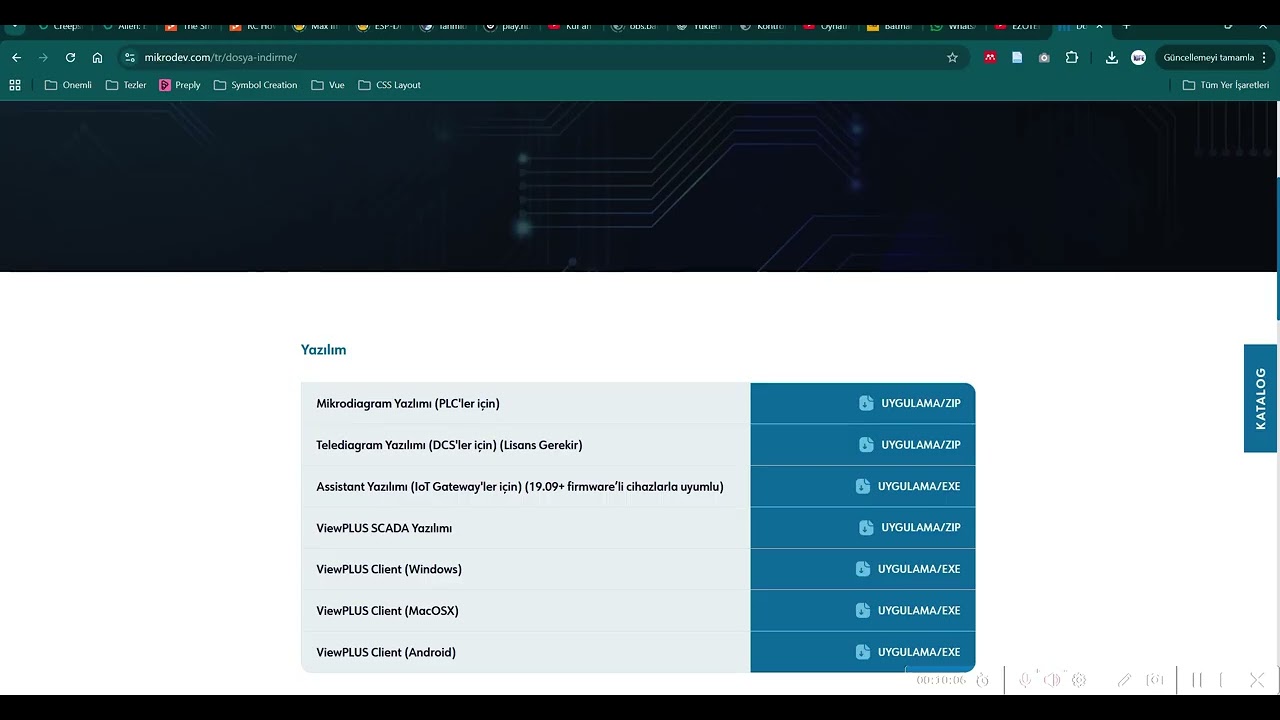Viewport: 1280px width, 720px height.
Task: Click the ViewPLUS Client (Windows) row text
Action: click(389, 569)
